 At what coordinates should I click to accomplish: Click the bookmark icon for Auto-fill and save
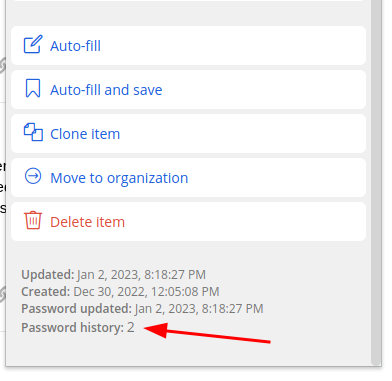tap(33, 88)
